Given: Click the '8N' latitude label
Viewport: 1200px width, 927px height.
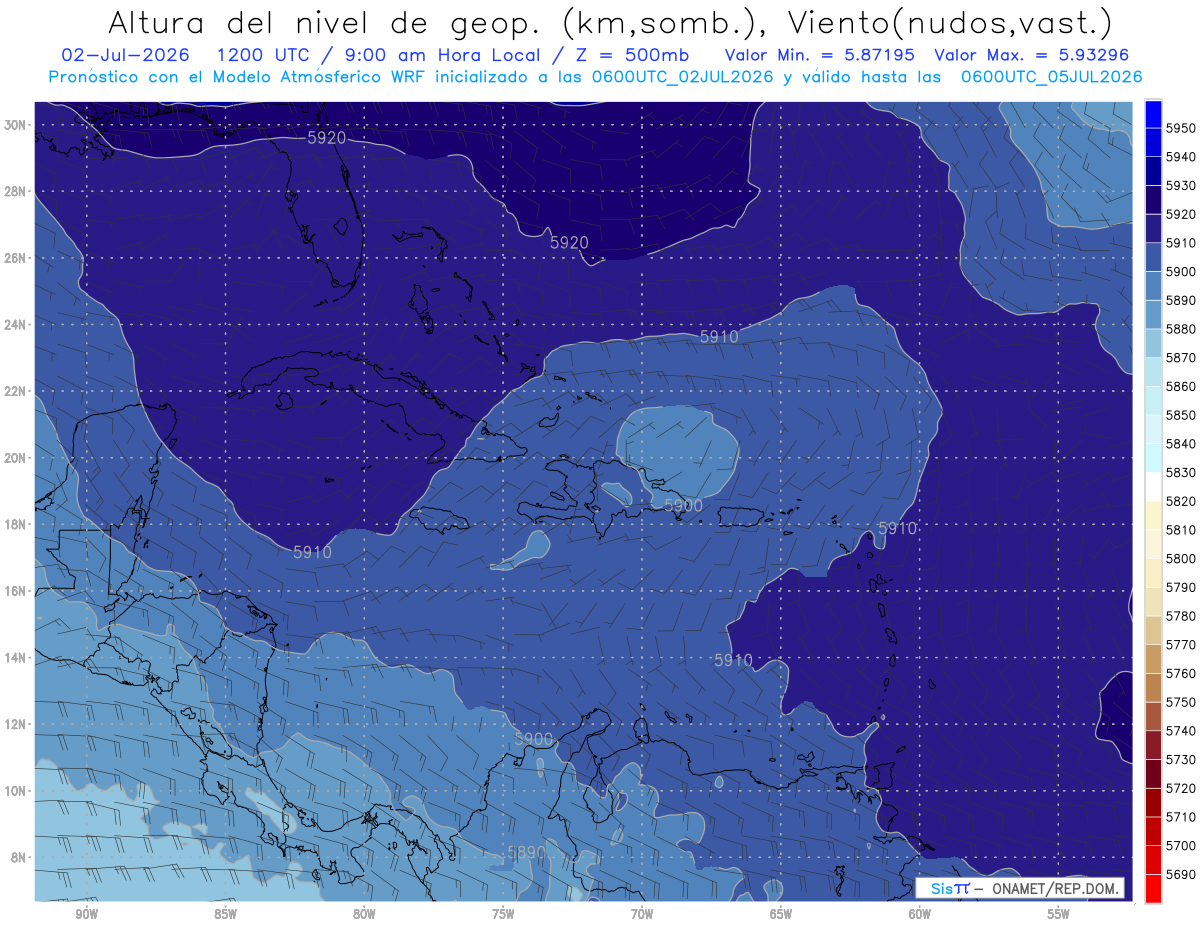Looking at the screenshot, I should [18, 857].
